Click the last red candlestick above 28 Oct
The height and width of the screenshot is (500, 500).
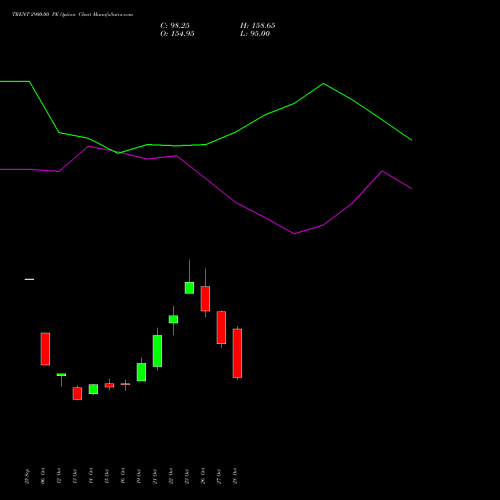click(237, 353)
